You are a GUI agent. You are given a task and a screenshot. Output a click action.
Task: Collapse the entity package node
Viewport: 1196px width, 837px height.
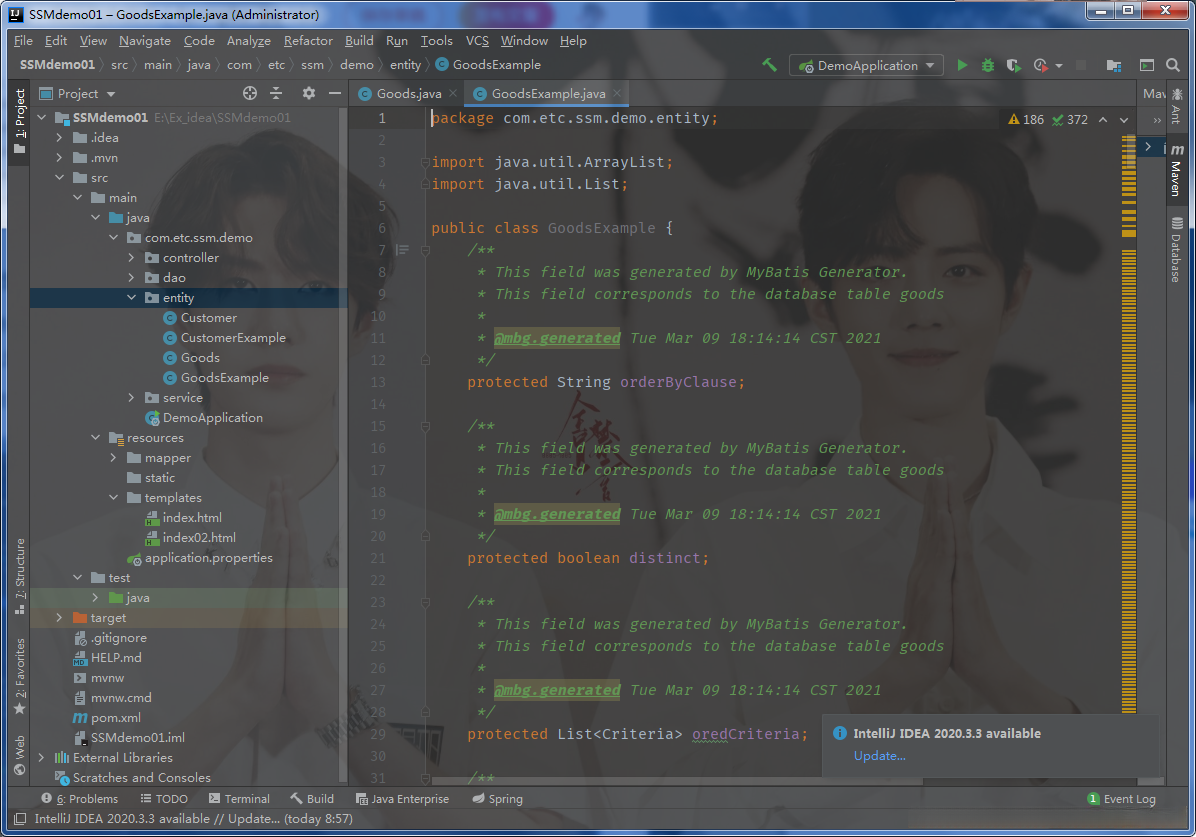point(132,298)
